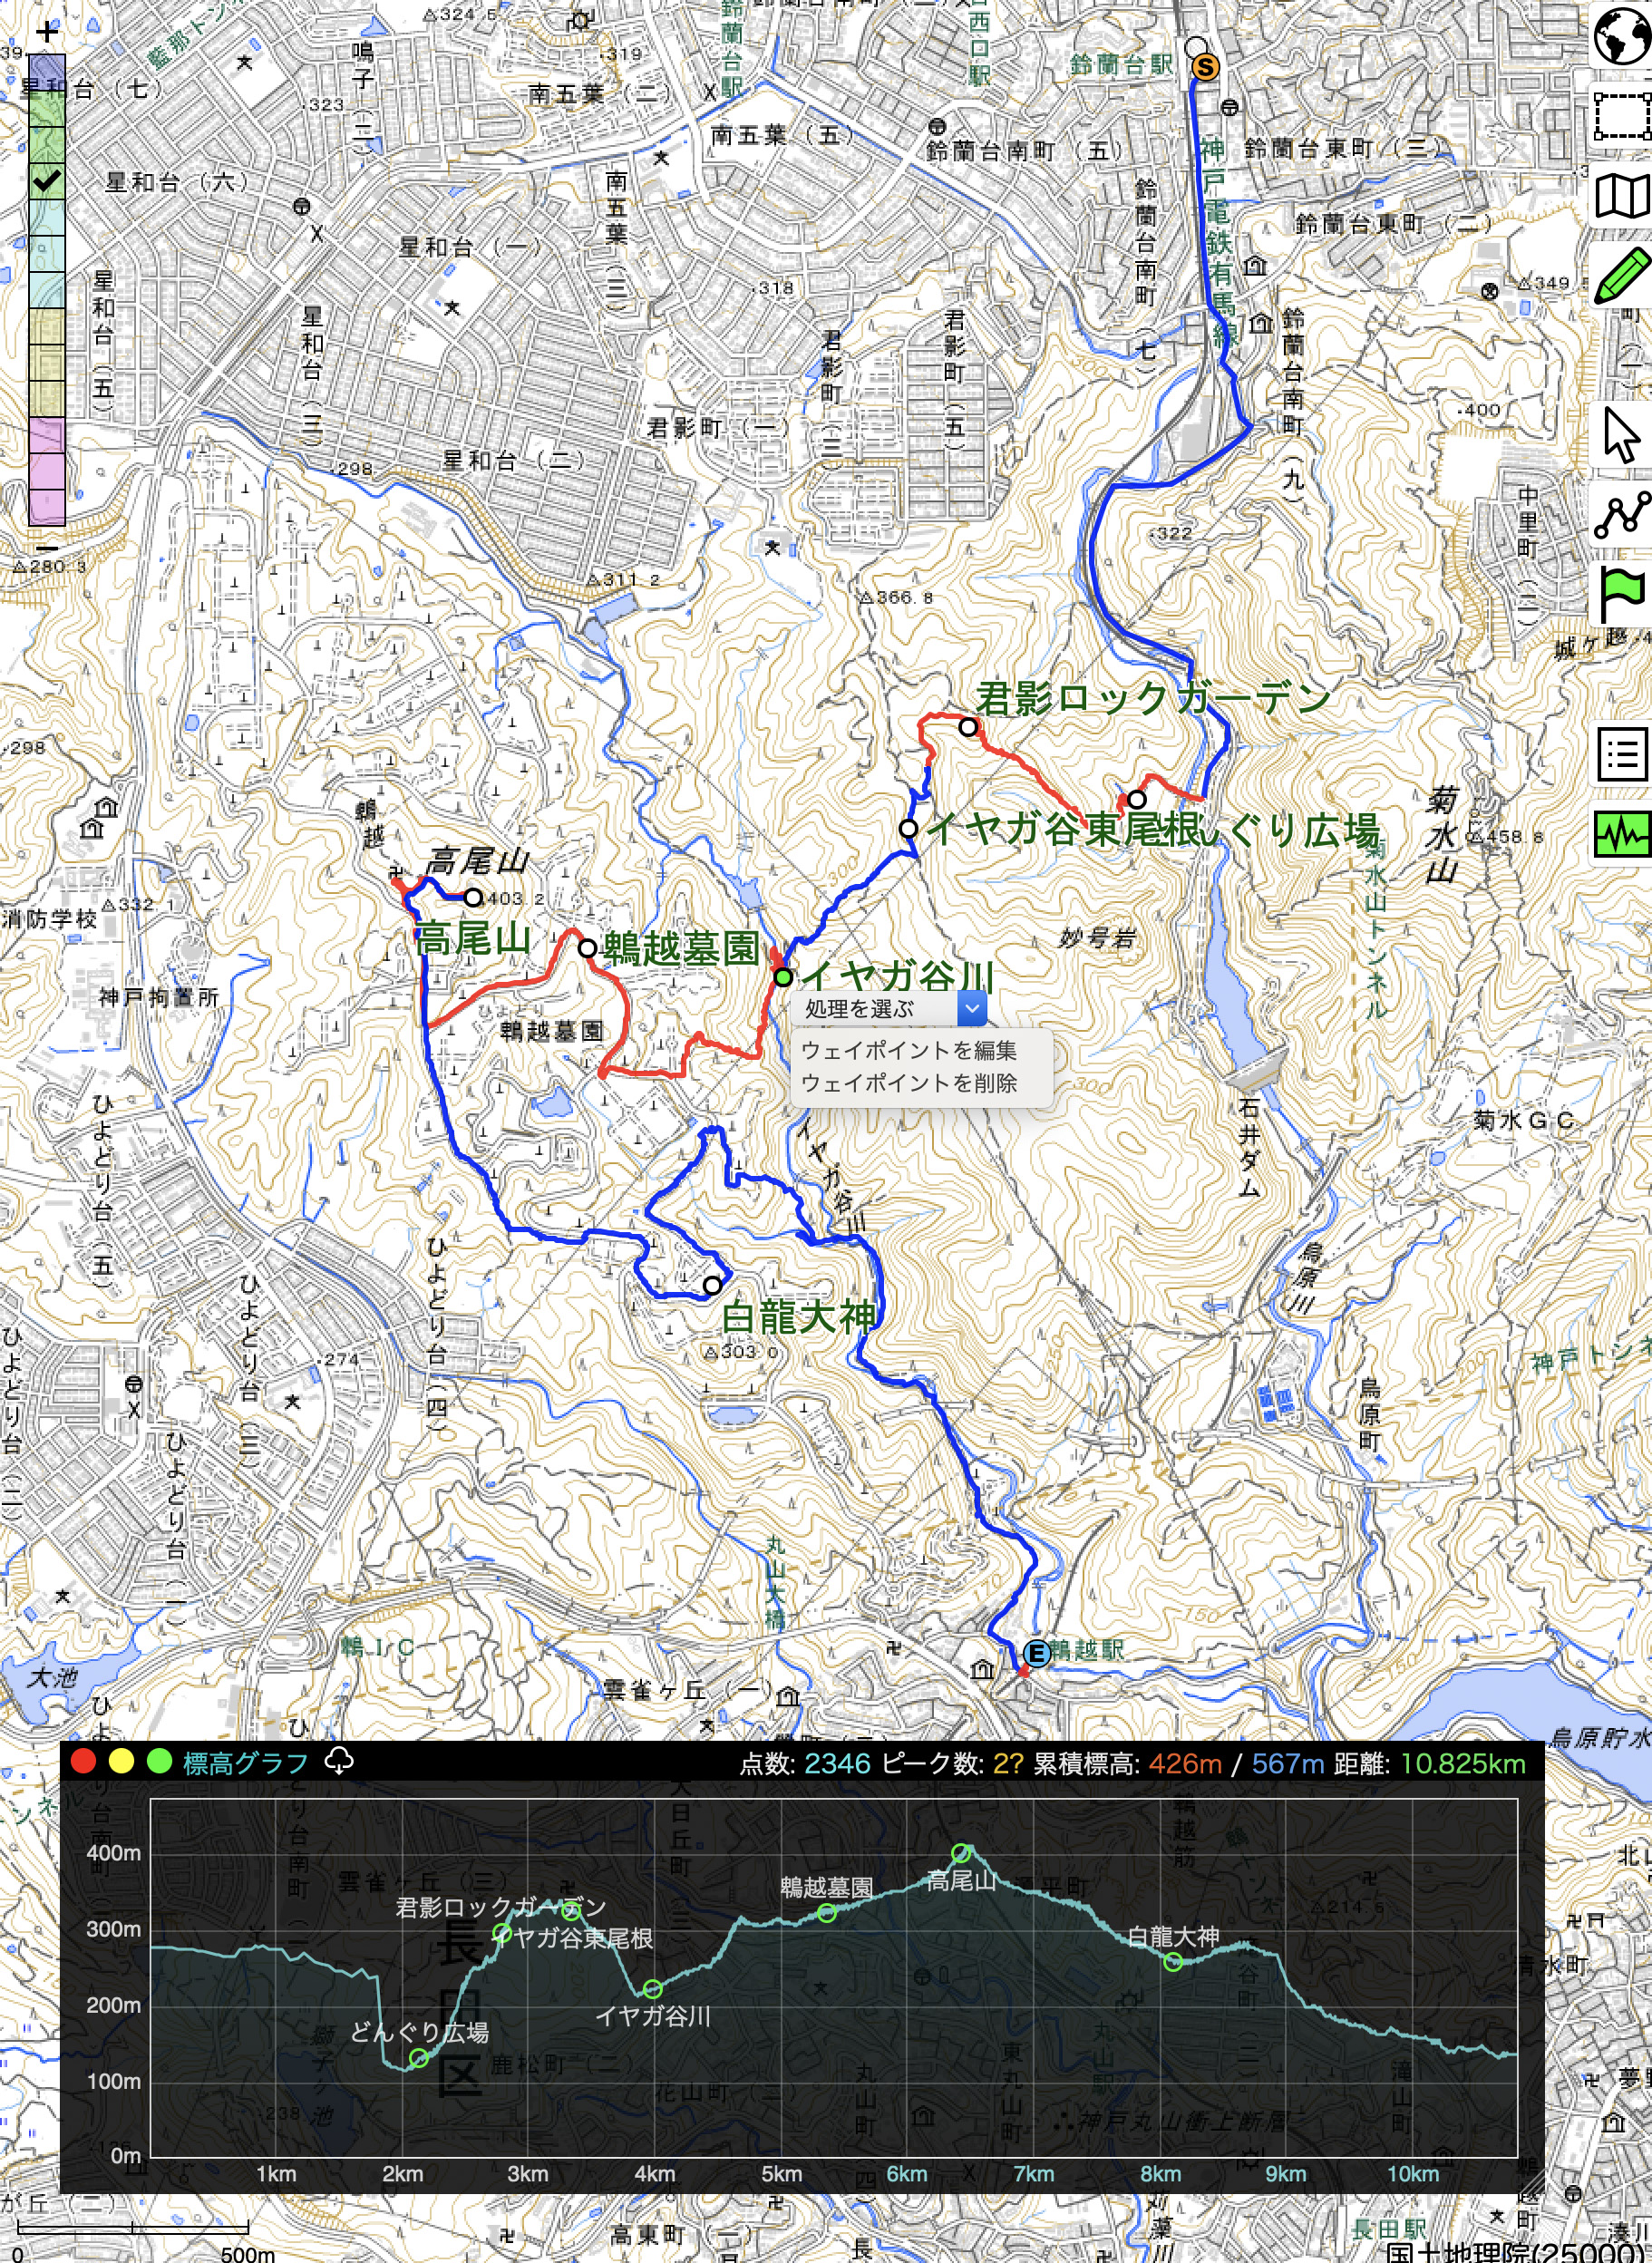Click the blue chevron of 処理を選ぶ
The image size is (1652, 2263).
tap(971, 1008)
